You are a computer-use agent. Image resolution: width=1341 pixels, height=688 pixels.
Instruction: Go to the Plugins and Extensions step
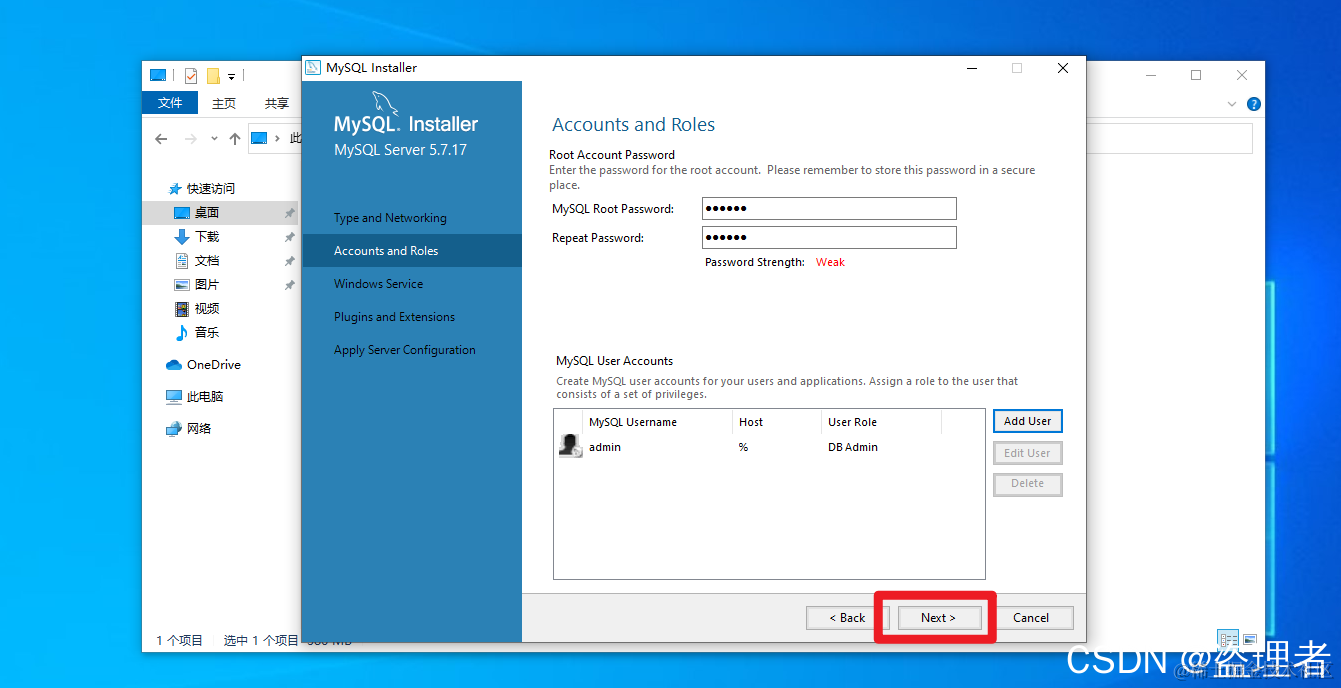coord(394,317)
